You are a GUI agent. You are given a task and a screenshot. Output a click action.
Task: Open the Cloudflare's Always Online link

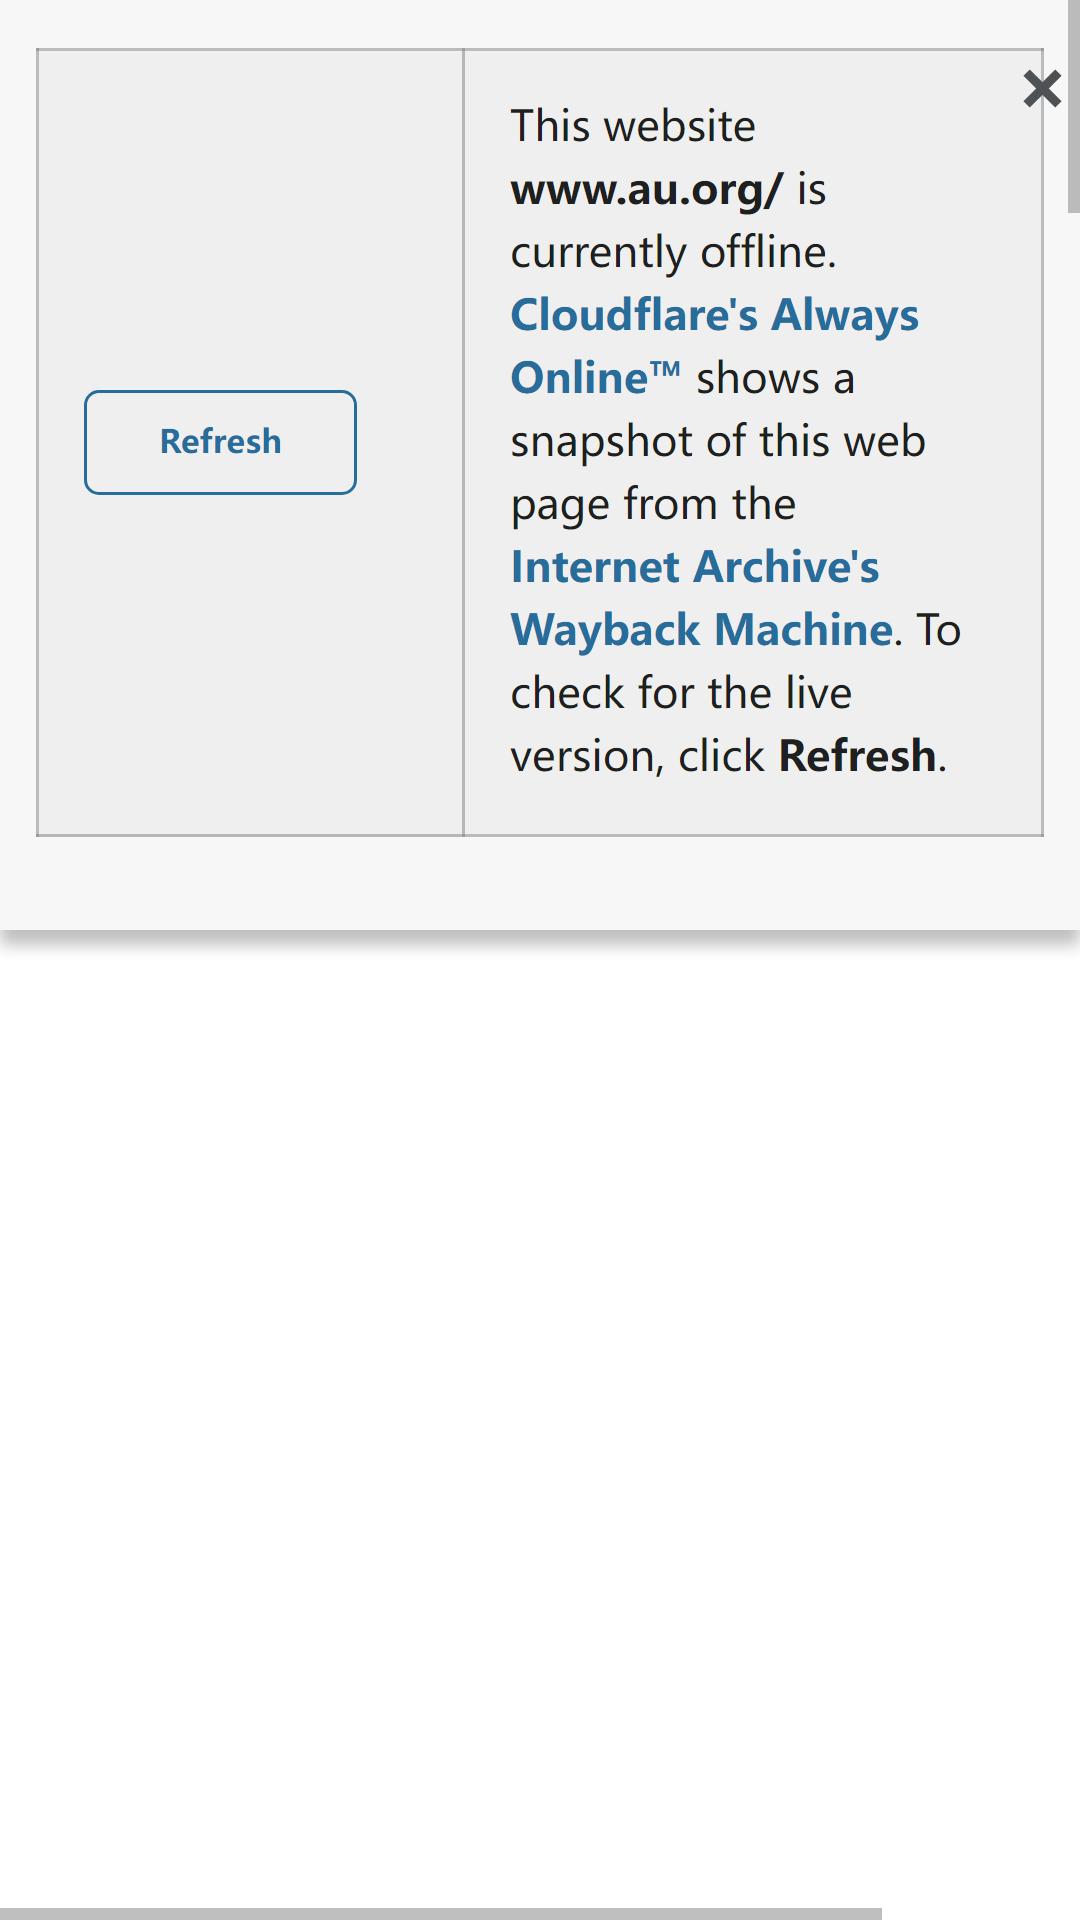coord(714,346)
